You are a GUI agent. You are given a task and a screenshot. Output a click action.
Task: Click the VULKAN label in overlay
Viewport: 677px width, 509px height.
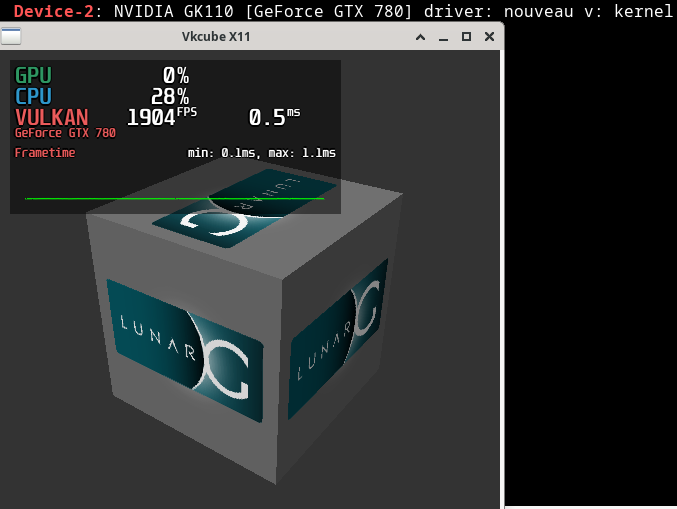tap(52, 117)
